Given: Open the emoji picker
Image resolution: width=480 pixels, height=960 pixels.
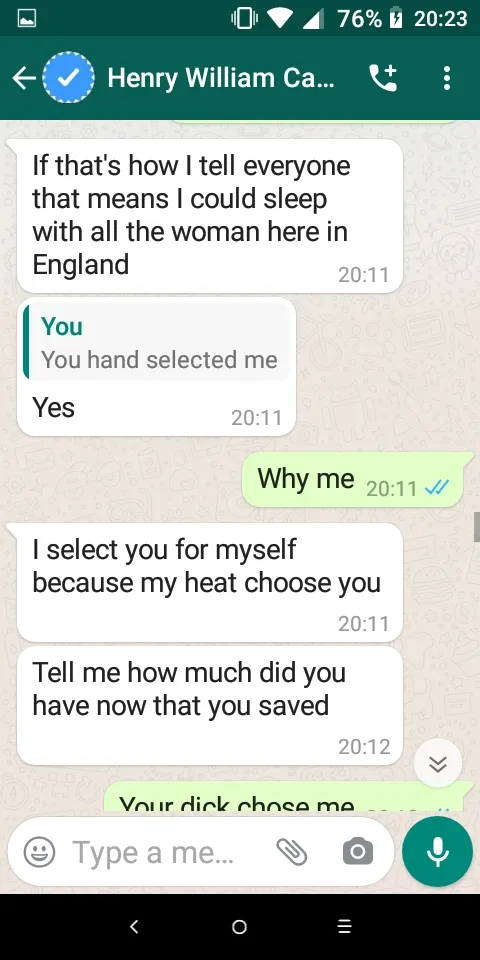Looking at the screenshot, I should (39, 852).
